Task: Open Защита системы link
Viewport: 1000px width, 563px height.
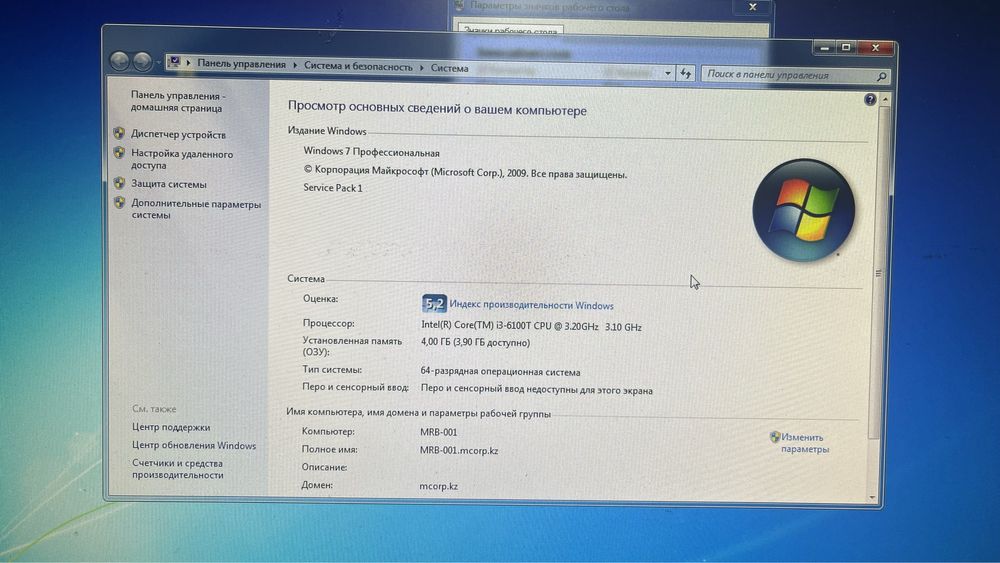Action: (x=169, y=184)
